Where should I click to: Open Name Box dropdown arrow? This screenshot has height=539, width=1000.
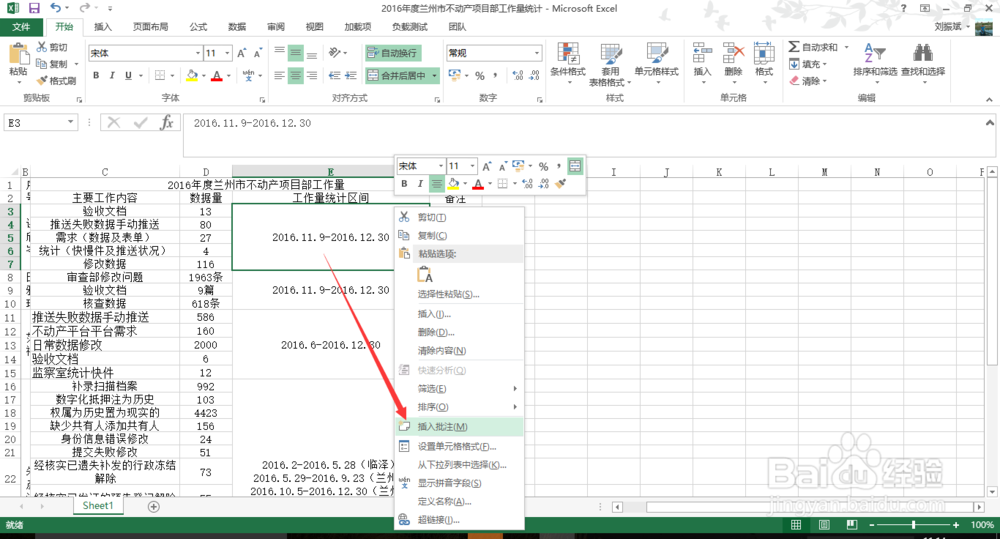point(71,122)
